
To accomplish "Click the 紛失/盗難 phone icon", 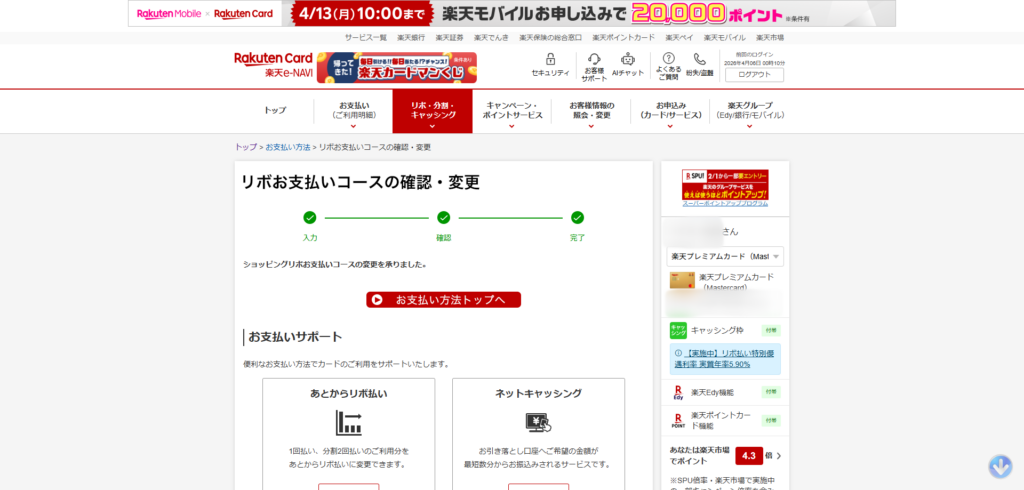I will tap(700, 60).
